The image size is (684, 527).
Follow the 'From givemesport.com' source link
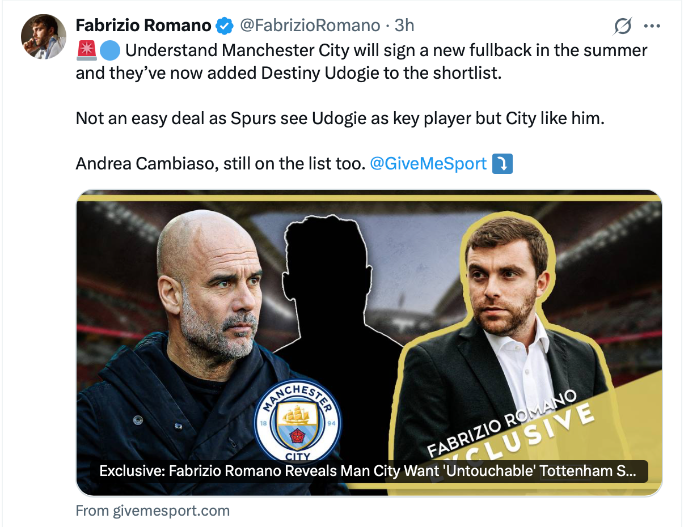[153, 510]
